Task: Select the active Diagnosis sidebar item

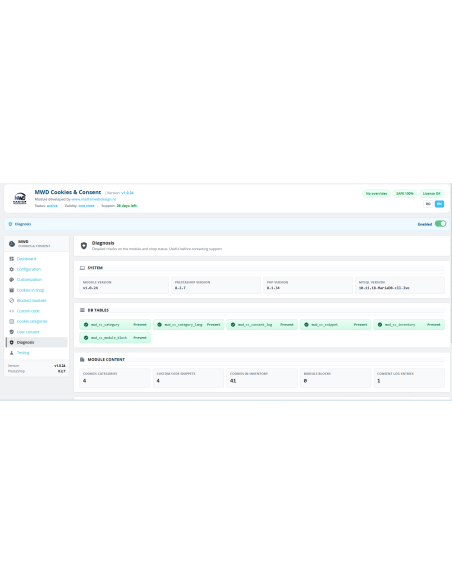Action: [36, 342]
